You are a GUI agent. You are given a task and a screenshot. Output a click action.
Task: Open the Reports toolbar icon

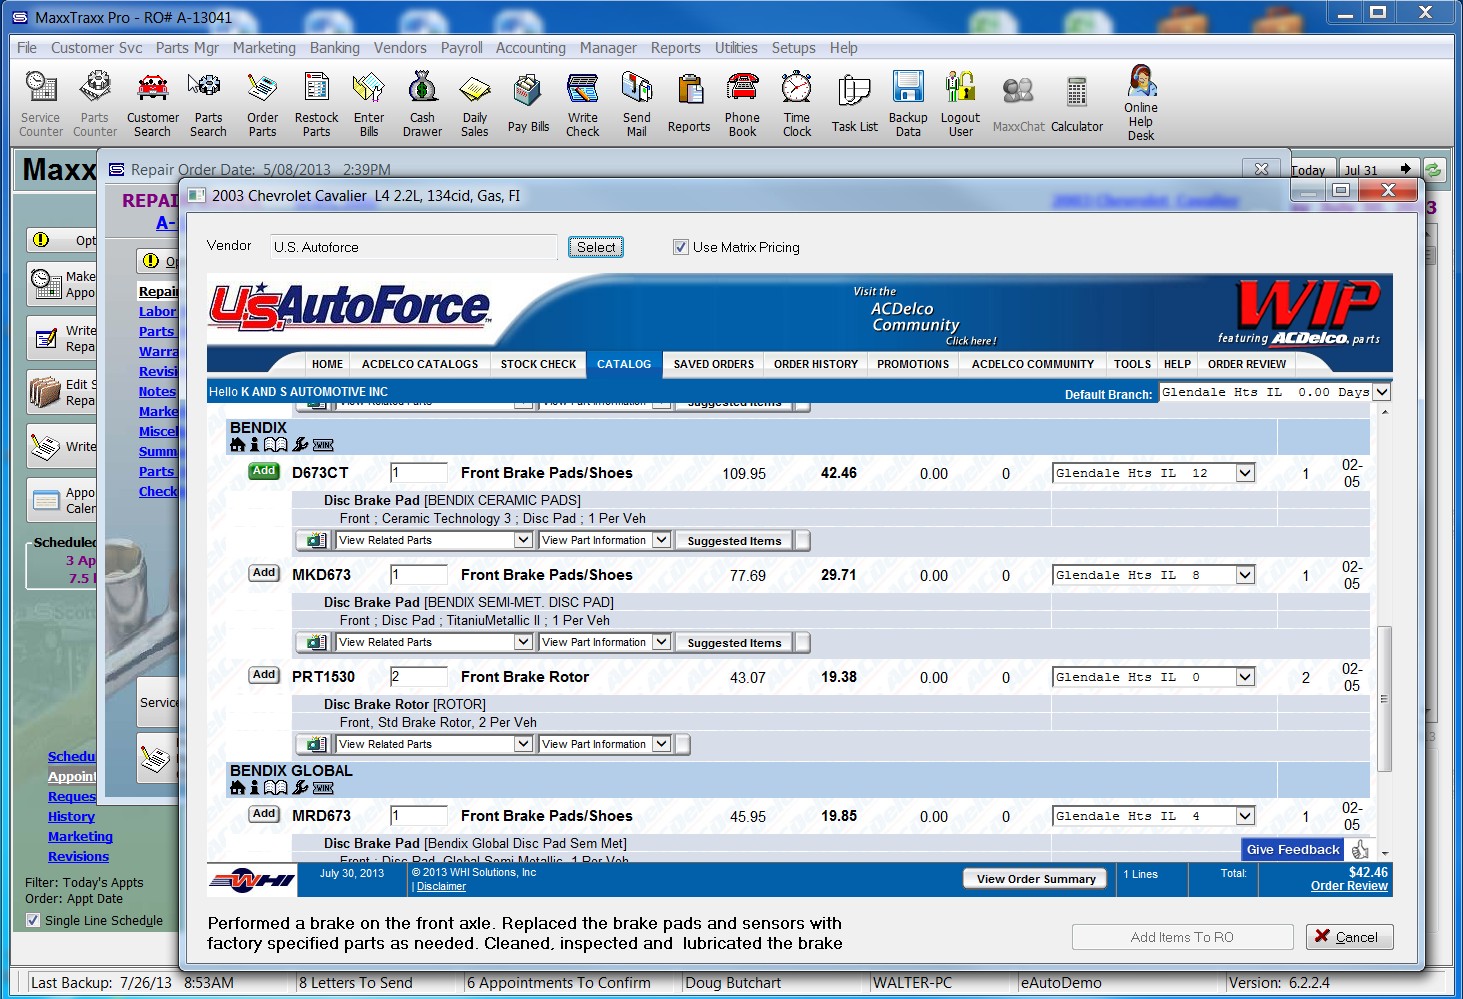689,104
